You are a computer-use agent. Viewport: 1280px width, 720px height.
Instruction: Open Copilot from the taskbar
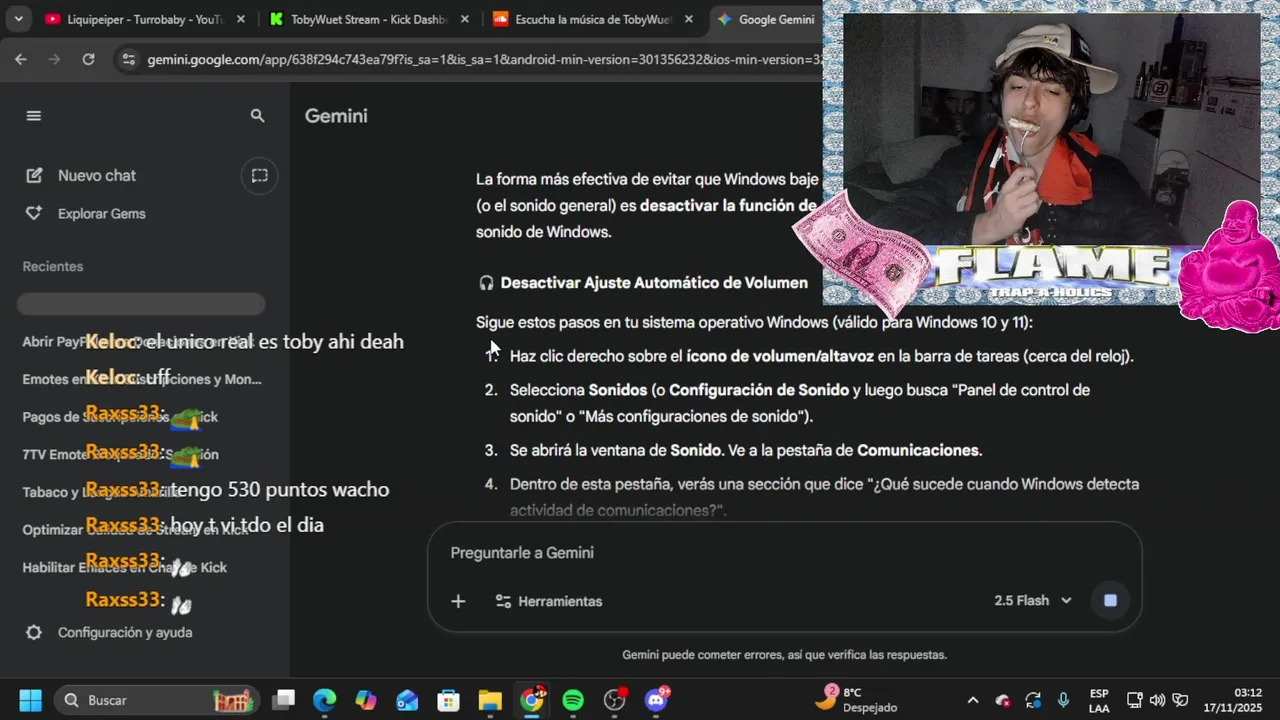pyautogui.click(x=366, y=700)
